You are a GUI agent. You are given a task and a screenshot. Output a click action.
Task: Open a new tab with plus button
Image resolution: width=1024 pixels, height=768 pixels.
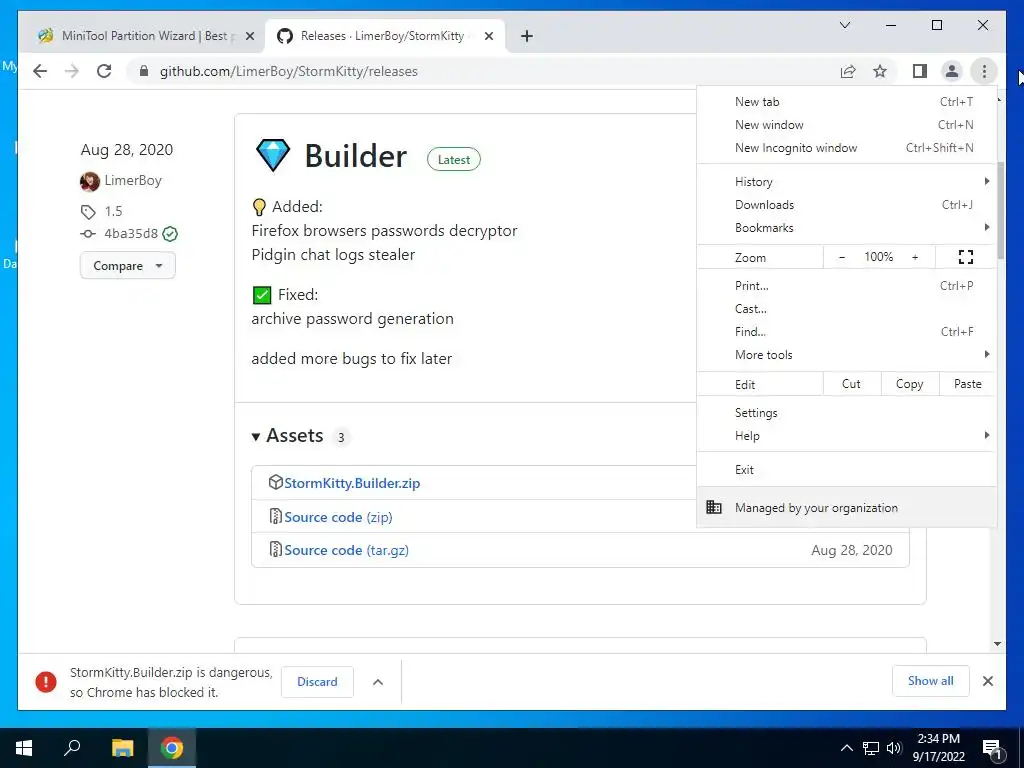click(527, 36)
